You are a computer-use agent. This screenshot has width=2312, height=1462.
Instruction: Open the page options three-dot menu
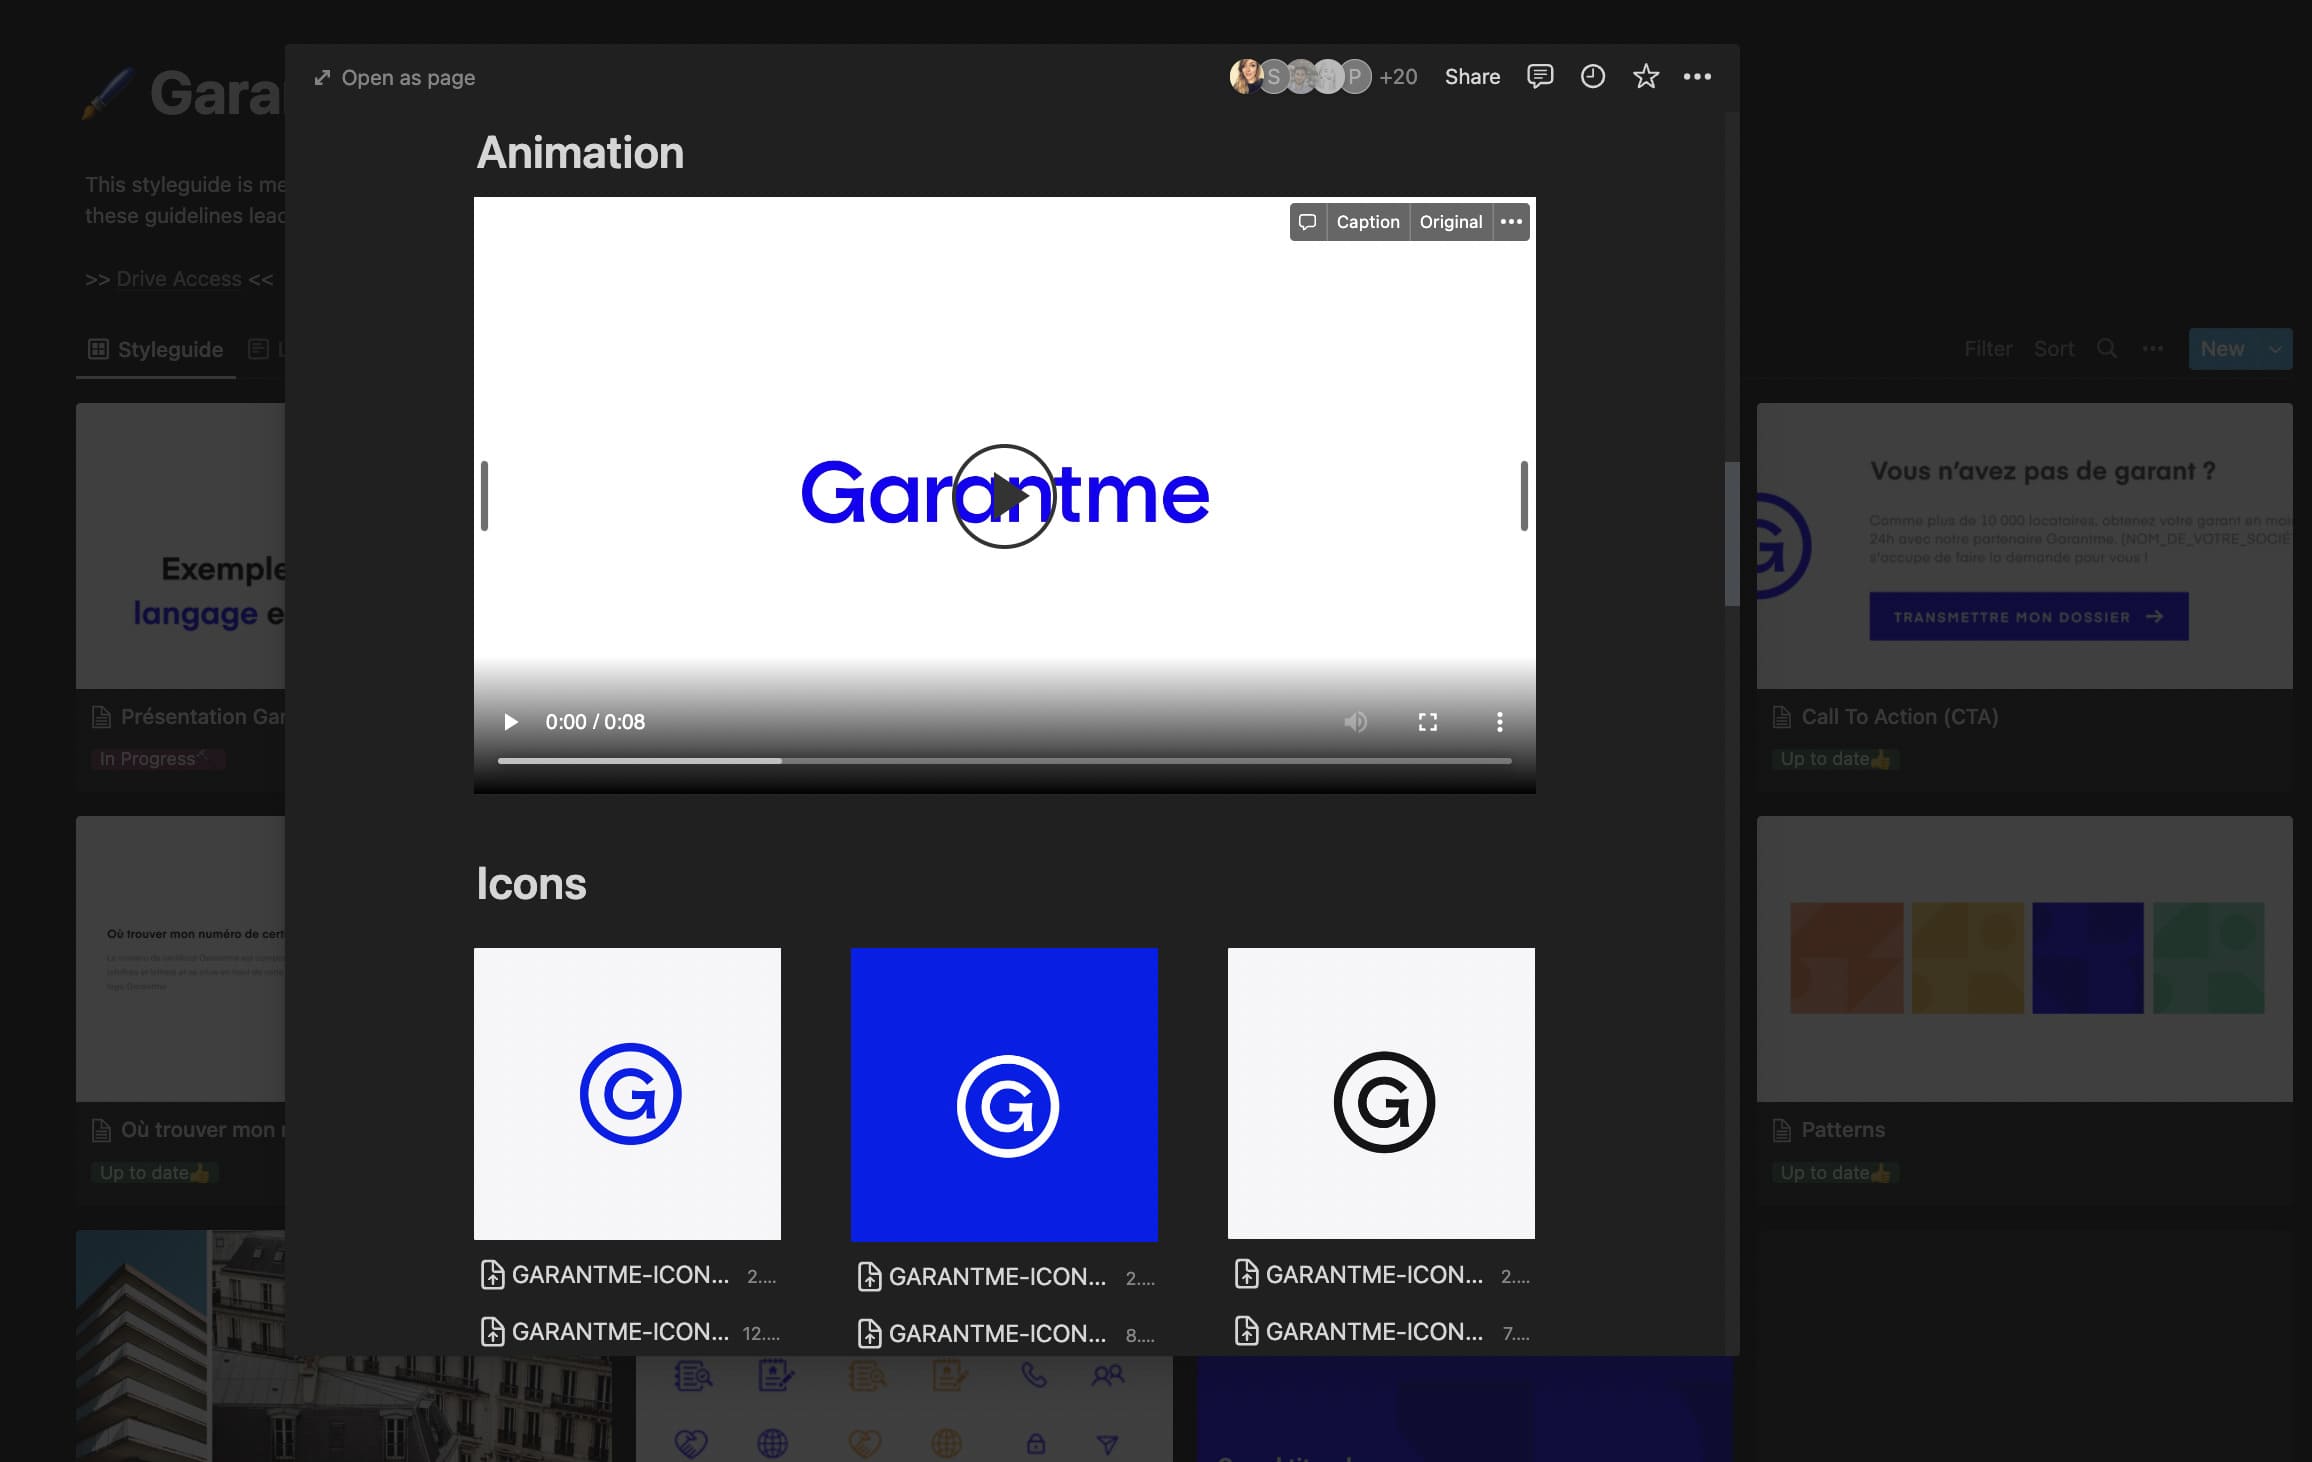click(1697, 76)
